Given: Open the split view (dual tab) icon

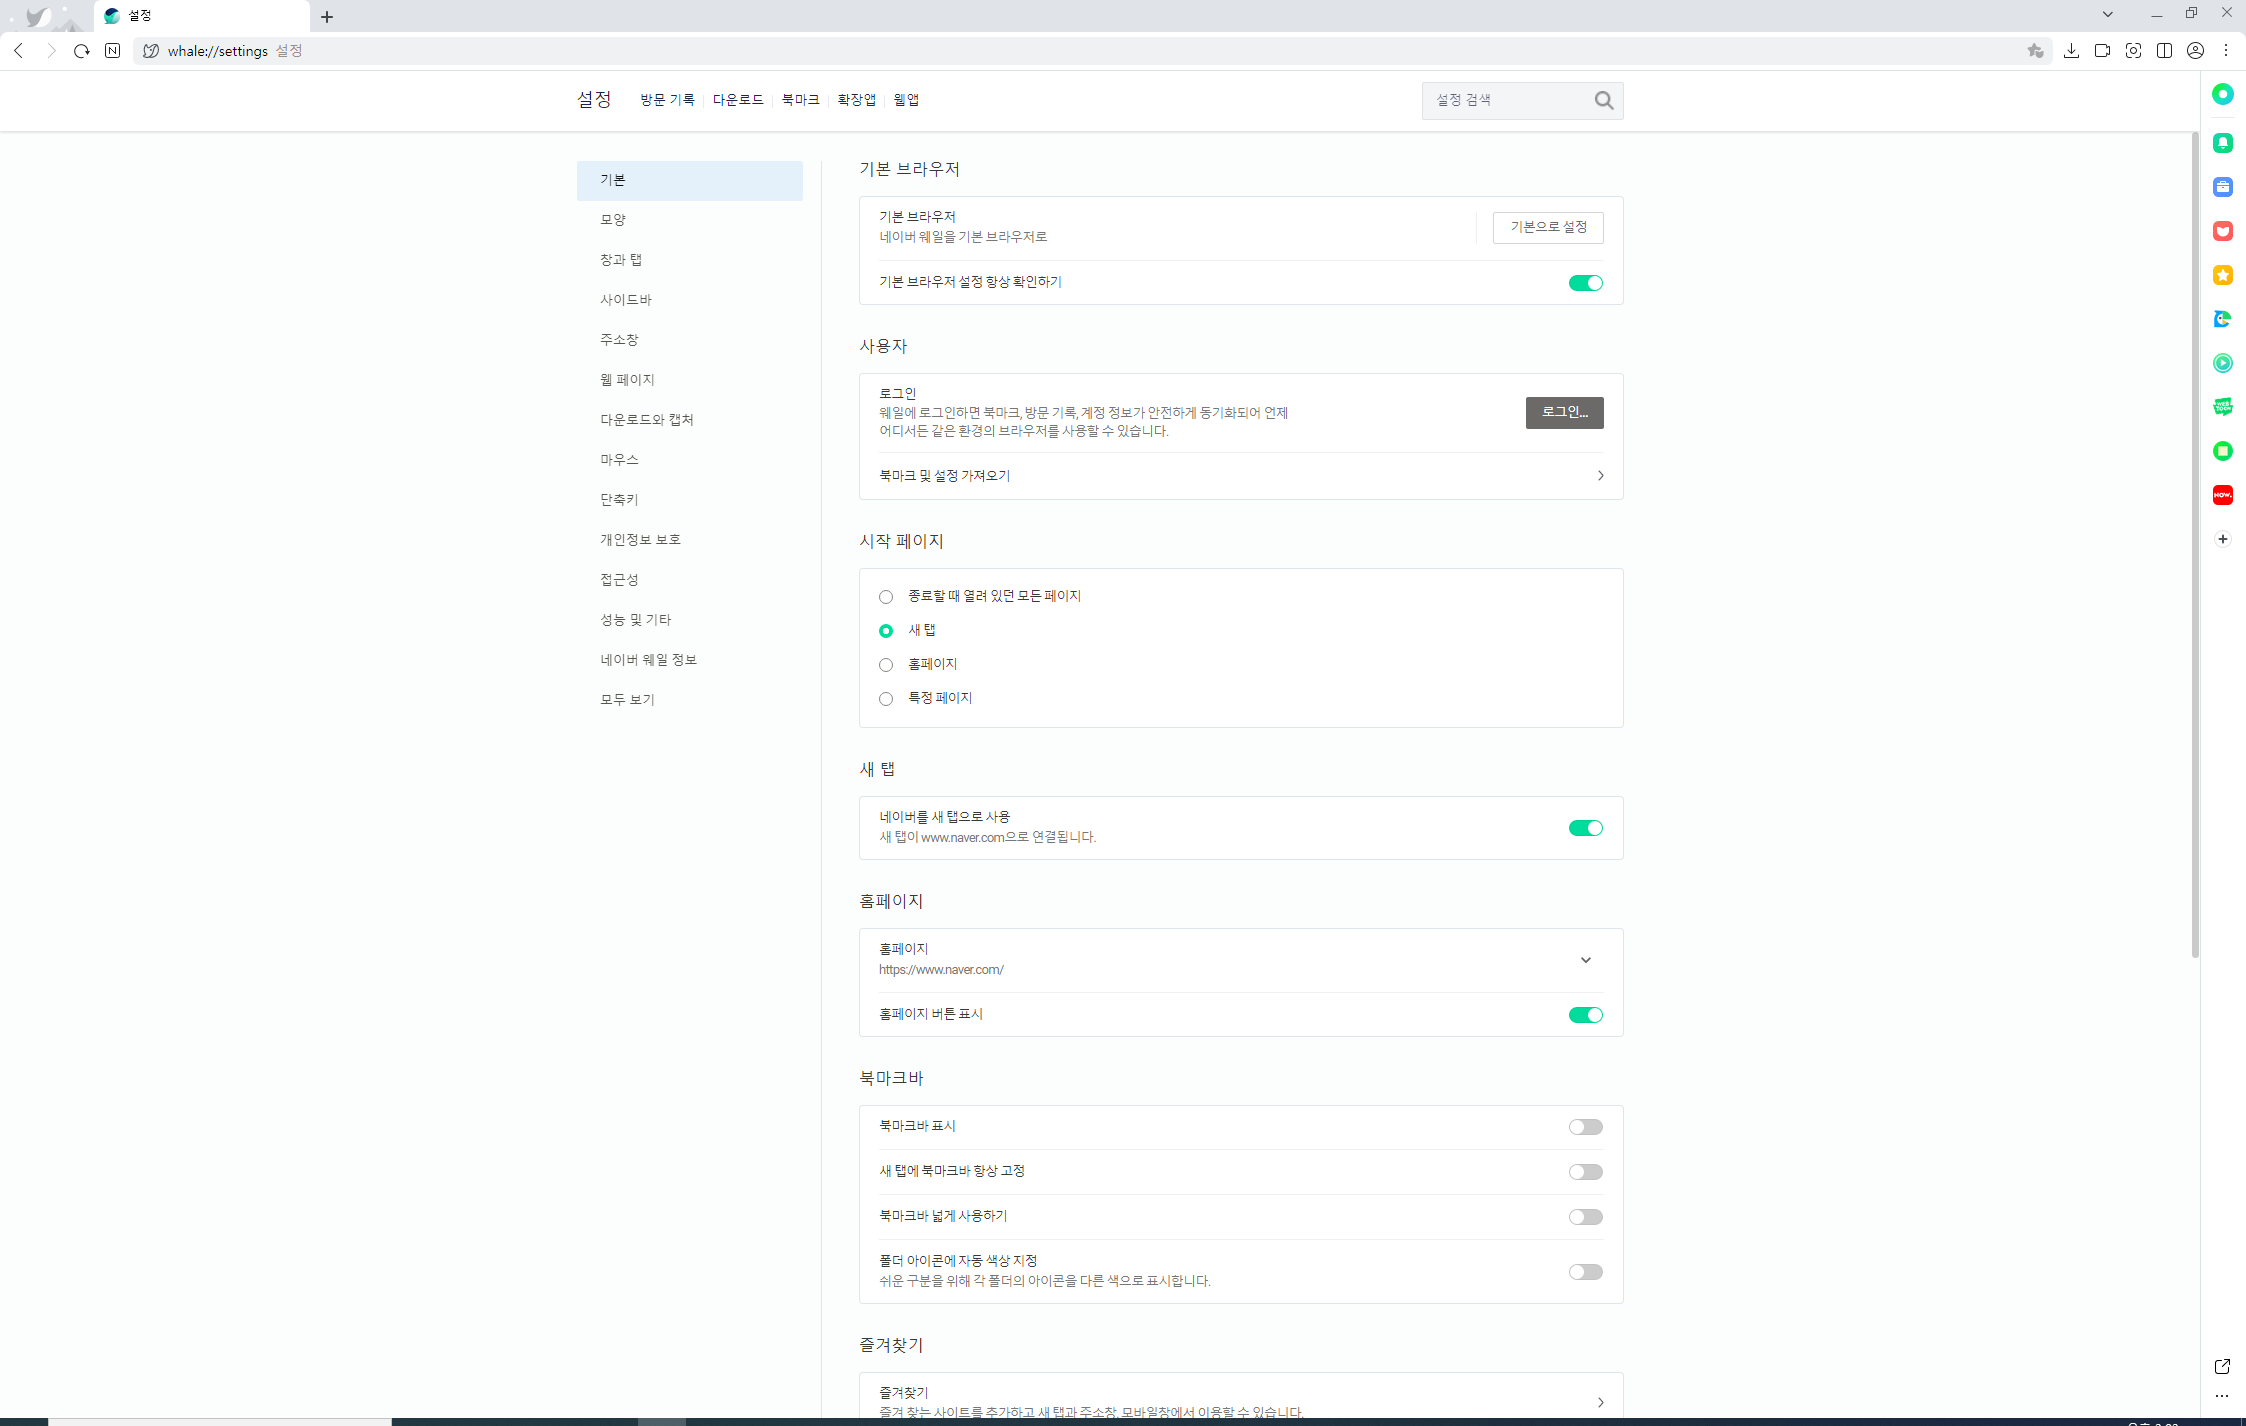Looking at the screenshot, I should click(2164, 51).
